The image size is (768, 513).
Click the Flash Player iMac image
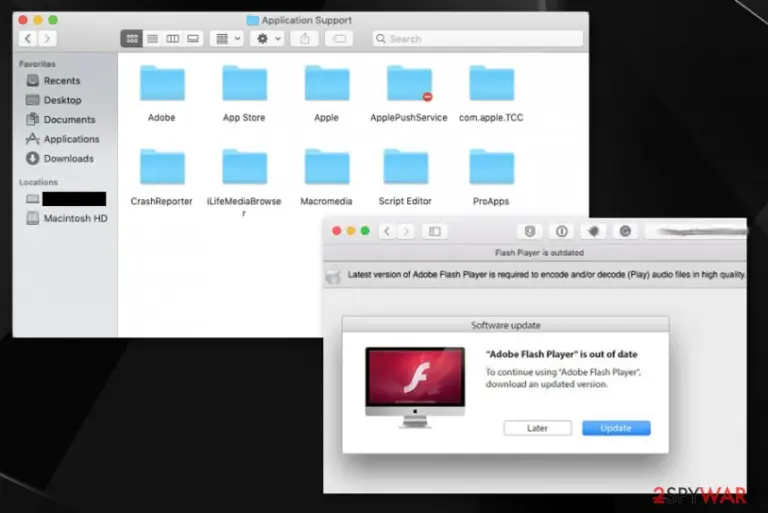pyautogui.click(x=415, y=388)
